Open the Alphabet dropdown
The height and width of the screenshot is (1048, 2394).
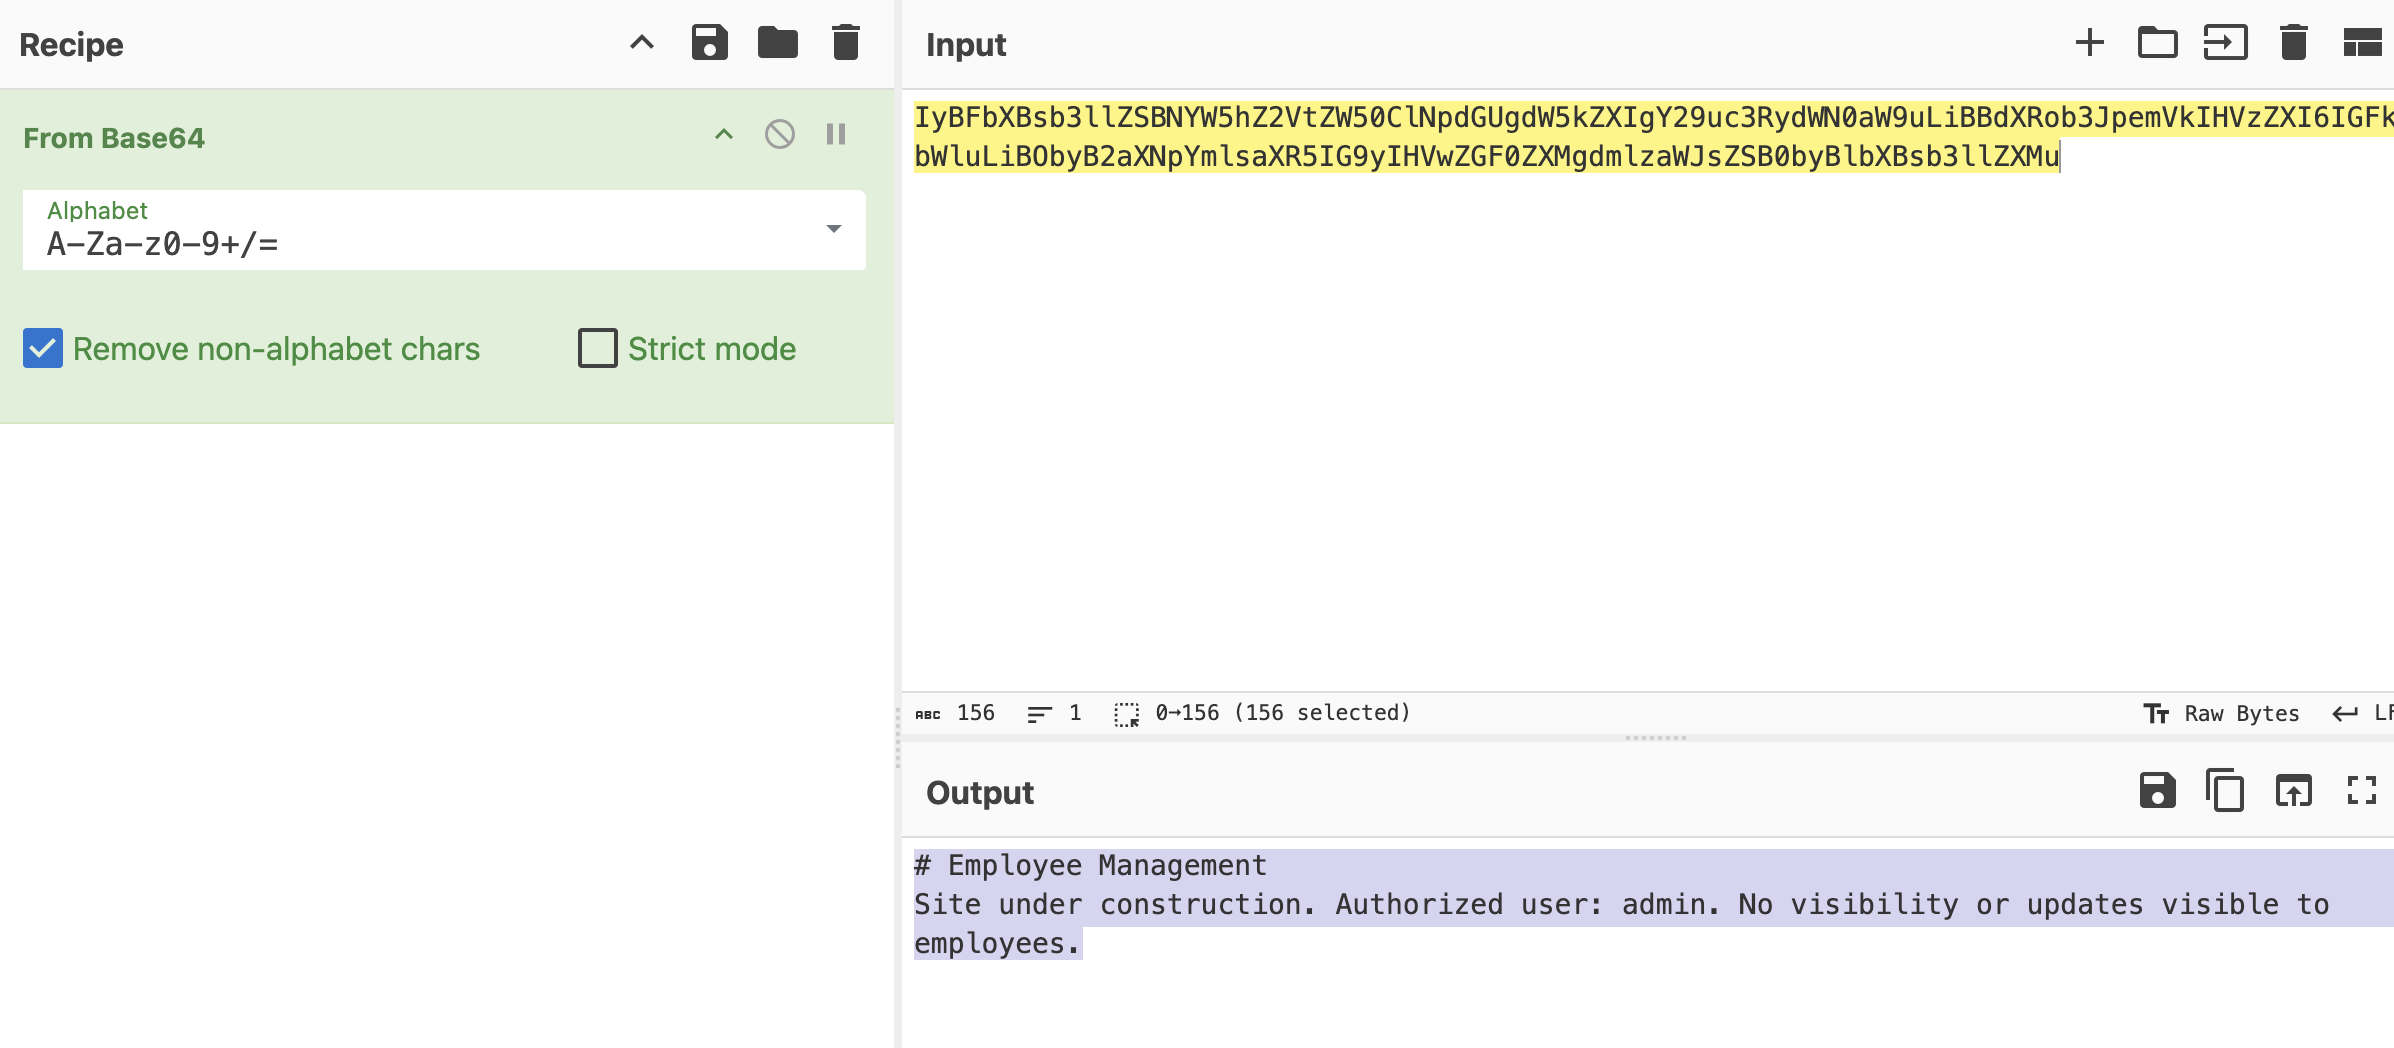tap(833, 229)
